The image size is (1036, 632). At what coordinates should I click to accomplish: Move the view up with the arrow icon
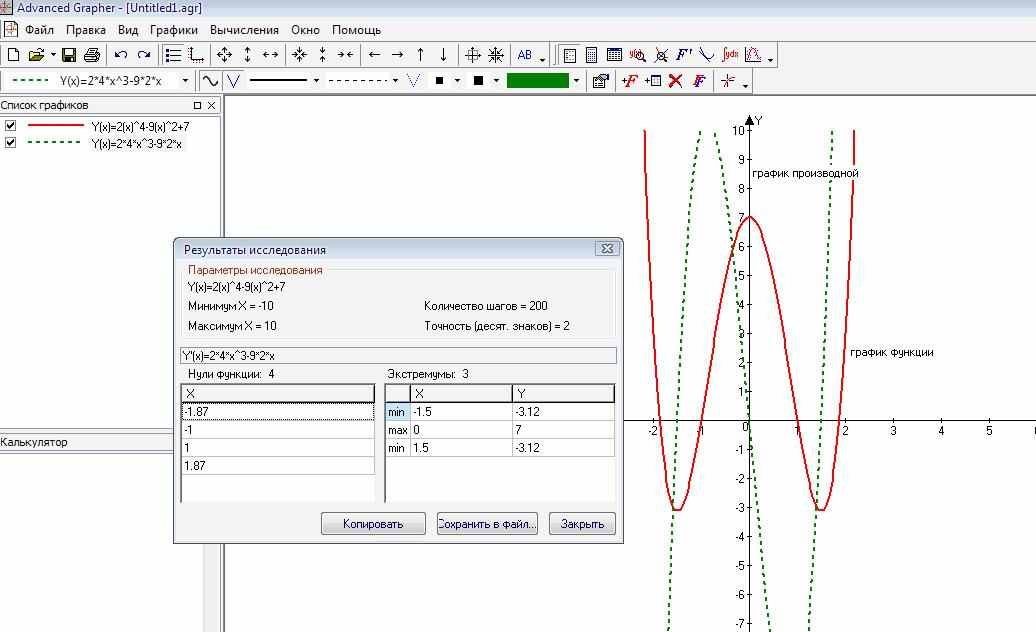[420, 55]
